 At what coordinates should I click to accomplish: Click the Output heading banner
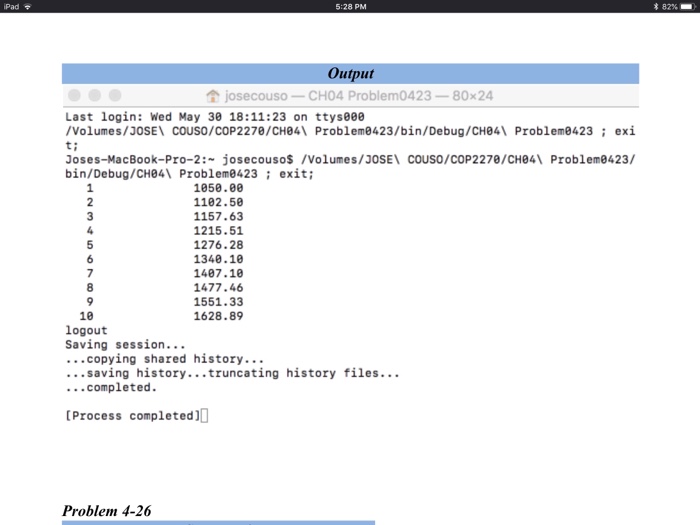pos(350,74)
